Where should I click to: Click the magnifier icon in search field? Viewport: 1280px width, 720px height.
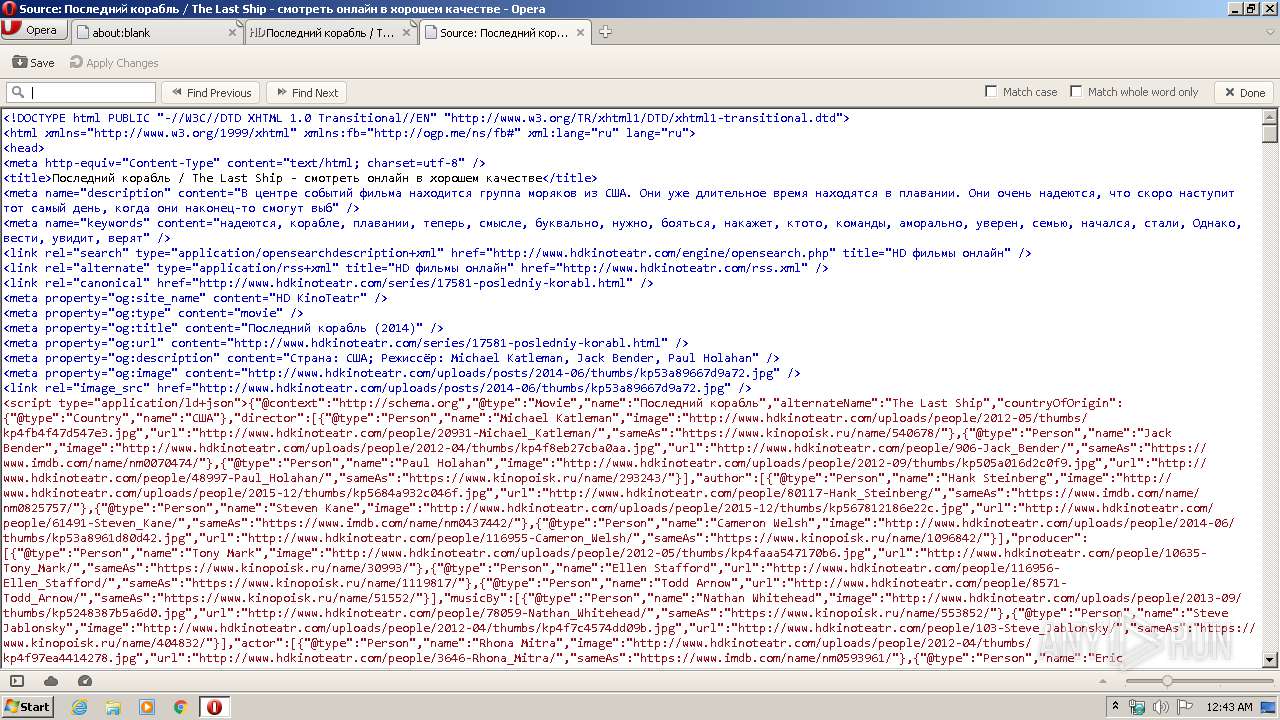tap(18, 92)
